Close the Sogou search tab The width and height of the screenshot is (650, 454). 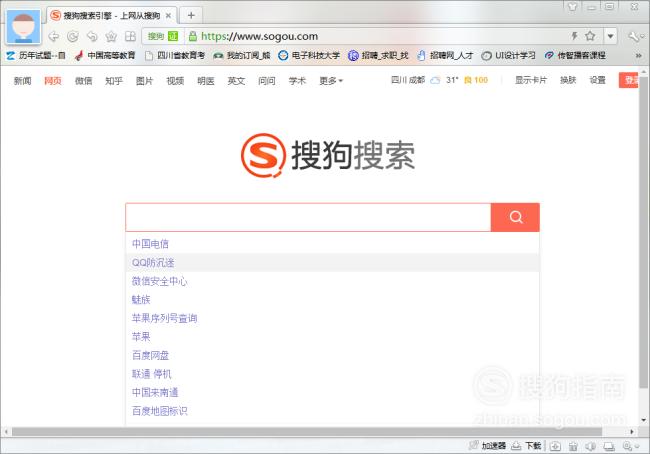(x=168, y=16)
